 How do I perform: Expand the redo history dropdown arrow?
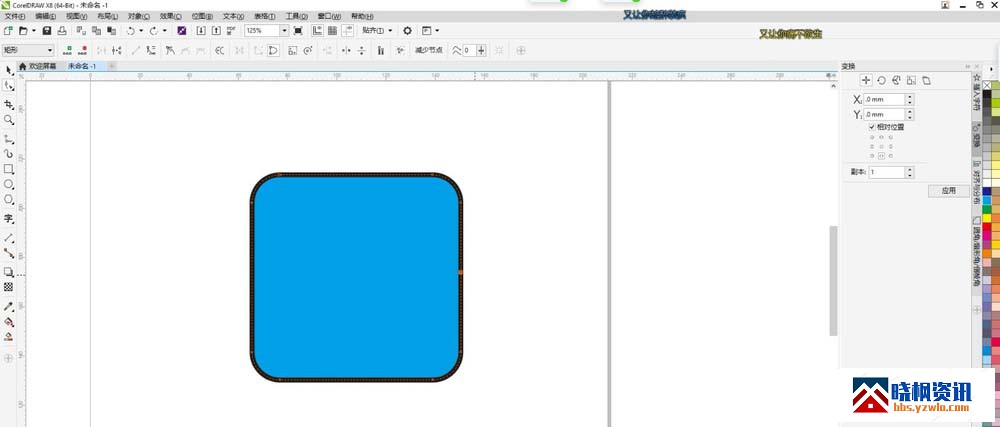click(165, 31)
